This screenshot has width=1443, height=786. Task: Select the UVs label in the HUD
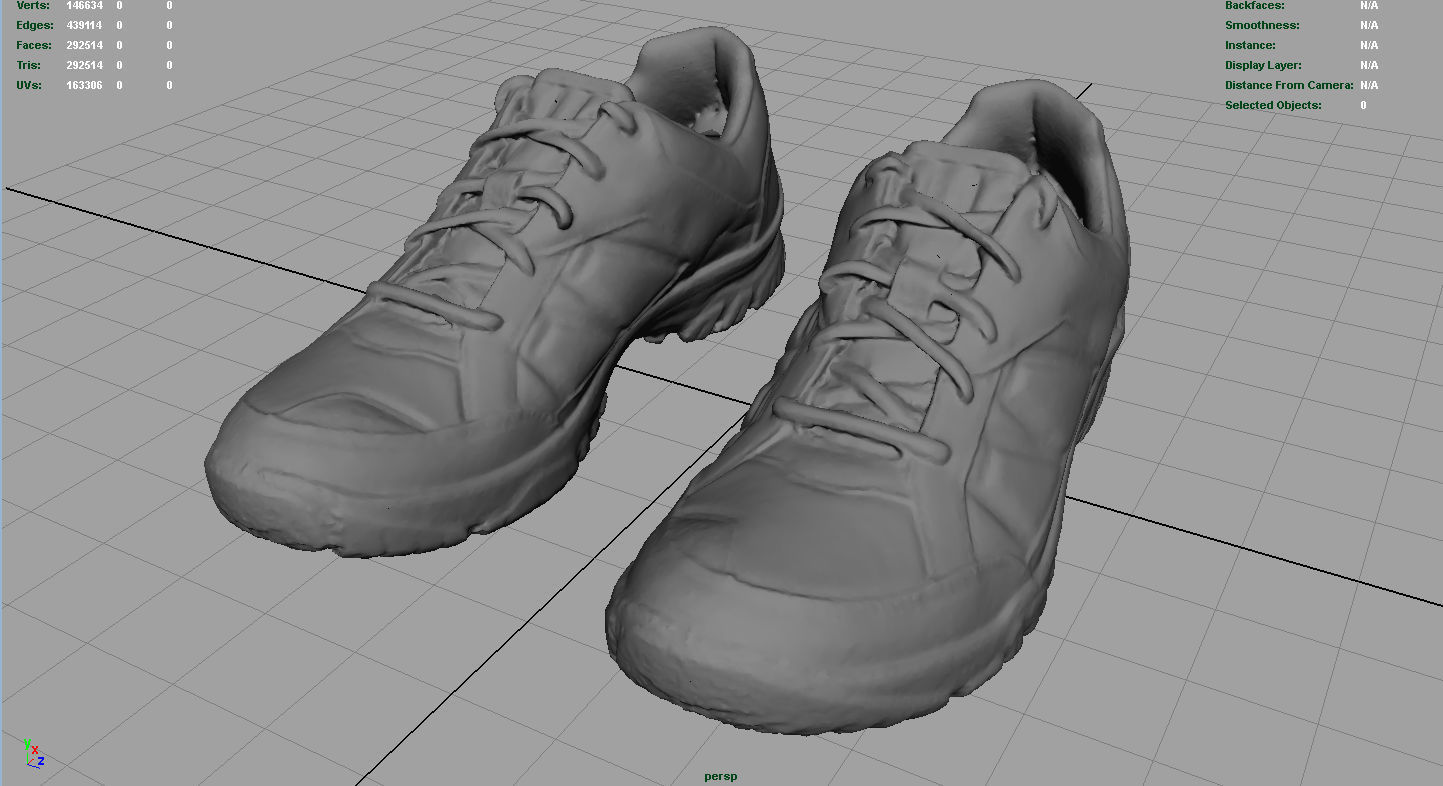pyautogui.click(x=29, y=85)
